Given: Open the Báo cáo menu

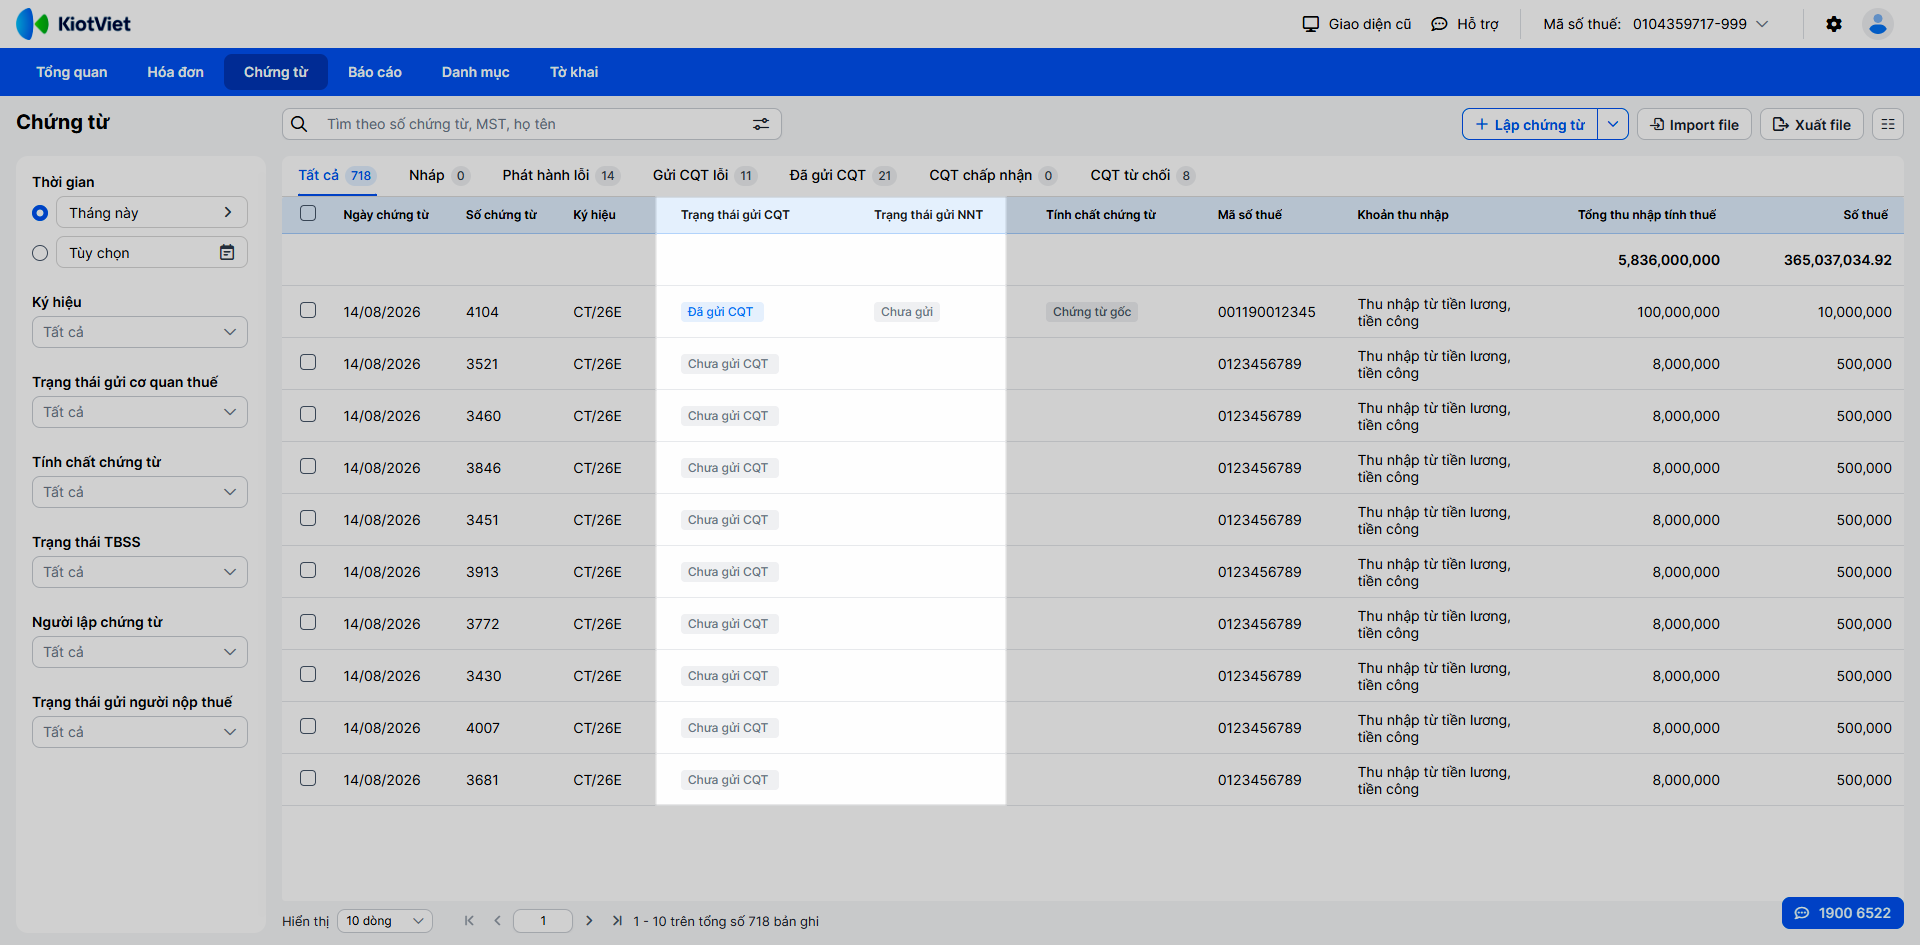Looking at the screenshot, I should [375, 72].
